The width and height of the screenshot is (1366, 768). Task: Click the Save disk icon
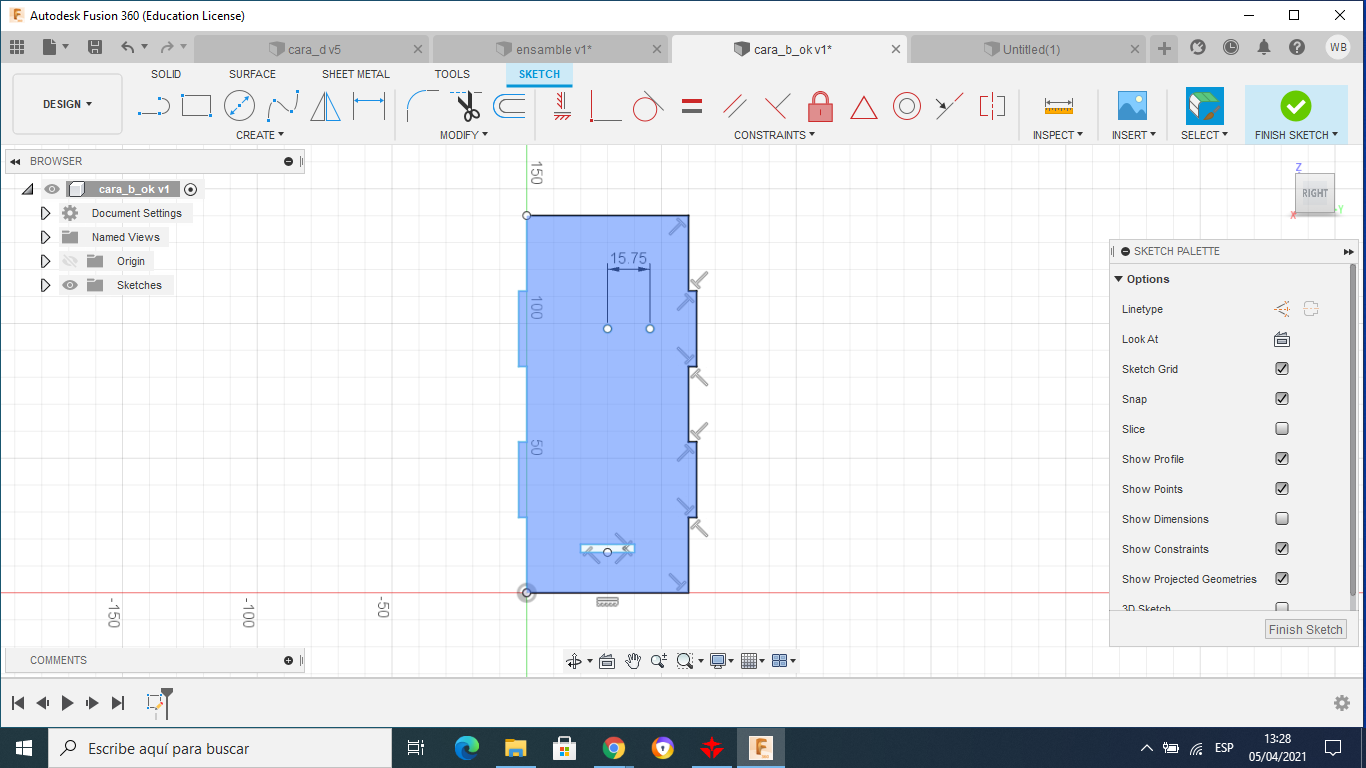[x=95, y=47]
